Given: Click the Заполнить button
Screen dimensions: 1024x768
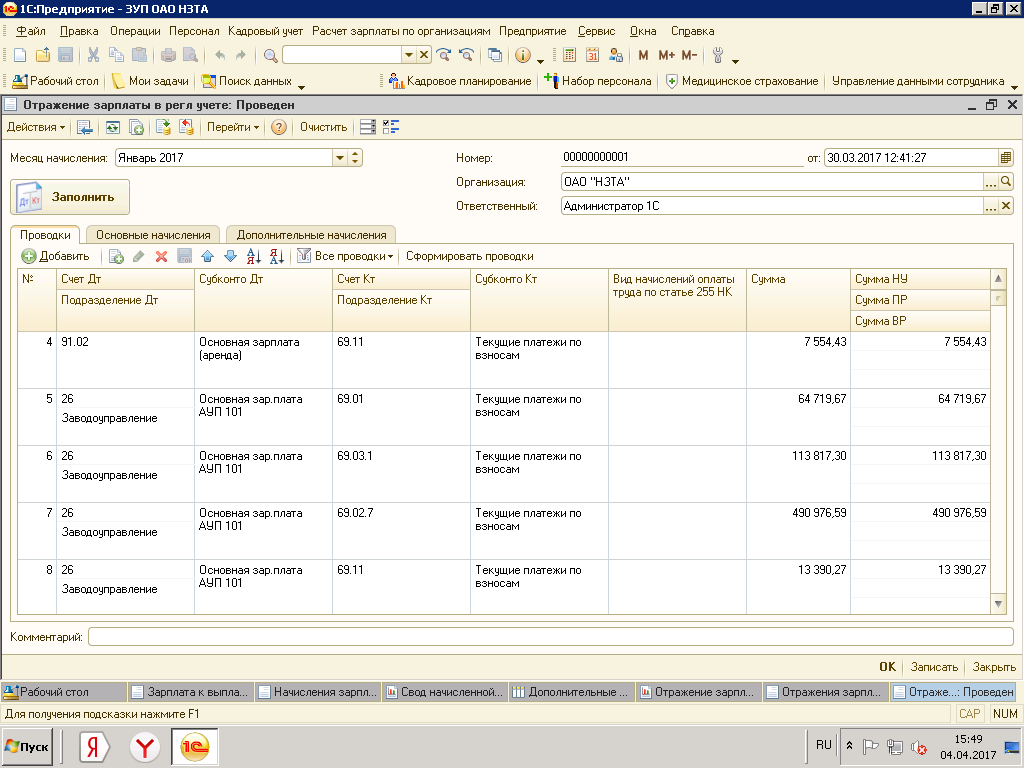Looking at the screenshot, I should point(70,197).
